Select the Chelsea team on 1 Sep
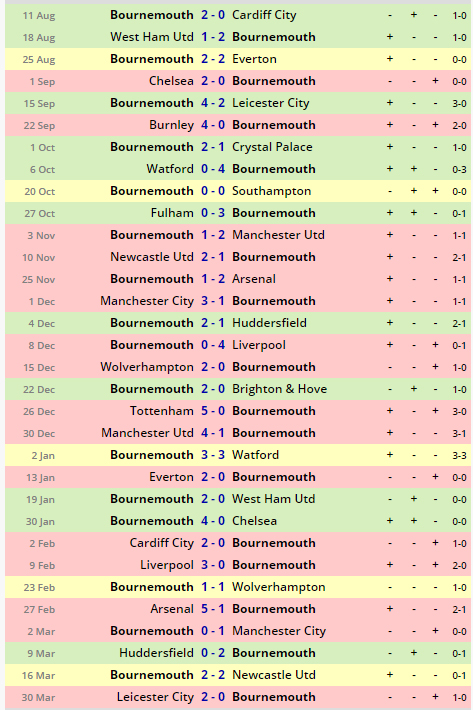This screenshot has height=710, width=473. pyautogui.click(x=171, y=81)
